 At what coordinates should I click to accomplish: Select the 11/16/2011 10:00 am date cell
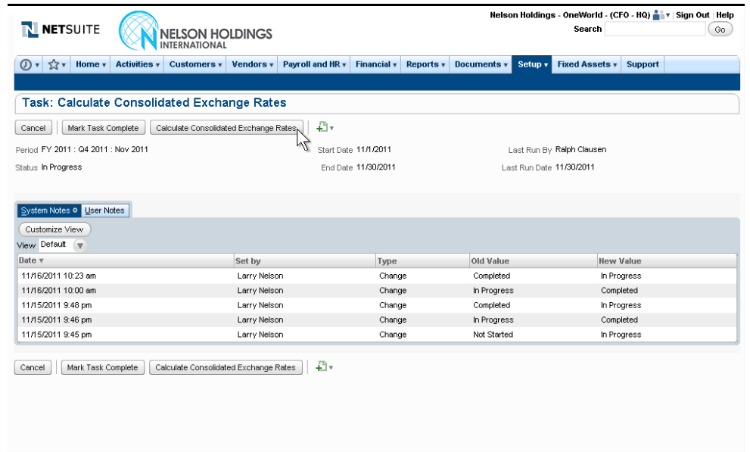coord(58,290)
